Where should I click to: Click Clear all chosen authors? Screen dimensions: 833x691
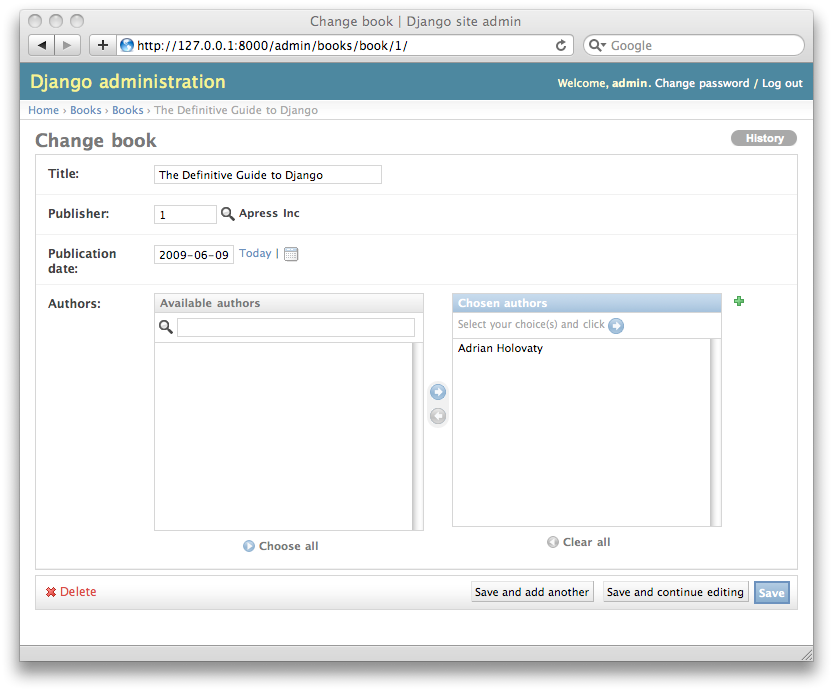[579, 542]
